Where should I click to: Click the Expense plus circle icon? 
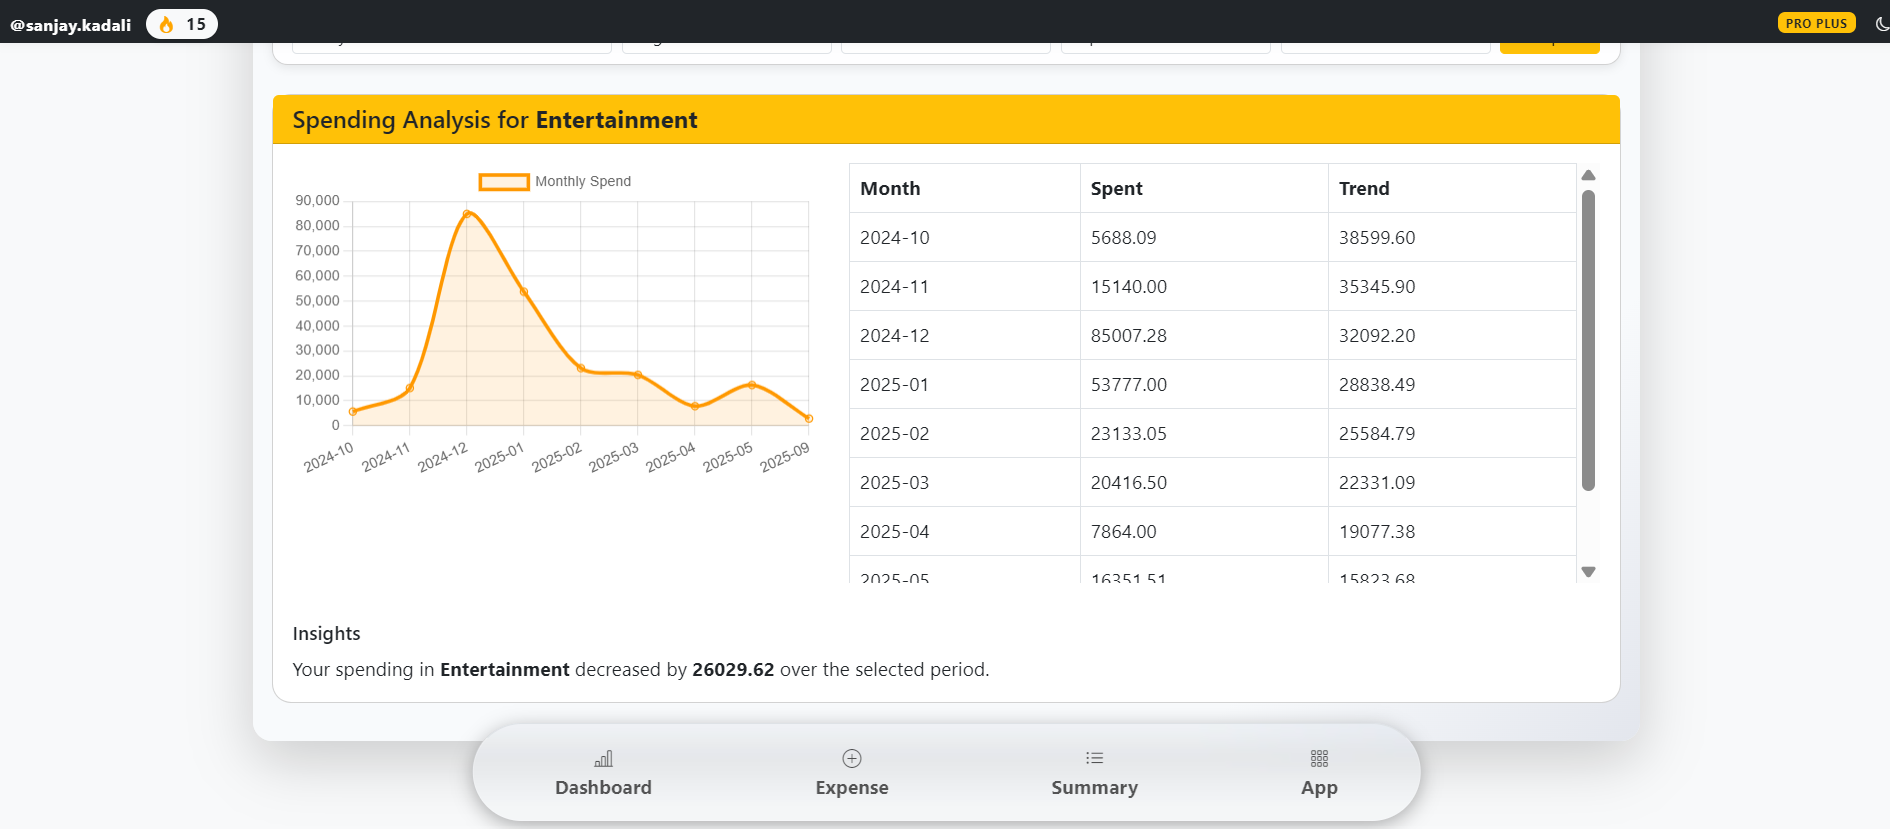pyautogui.click(x=852, y=758)
